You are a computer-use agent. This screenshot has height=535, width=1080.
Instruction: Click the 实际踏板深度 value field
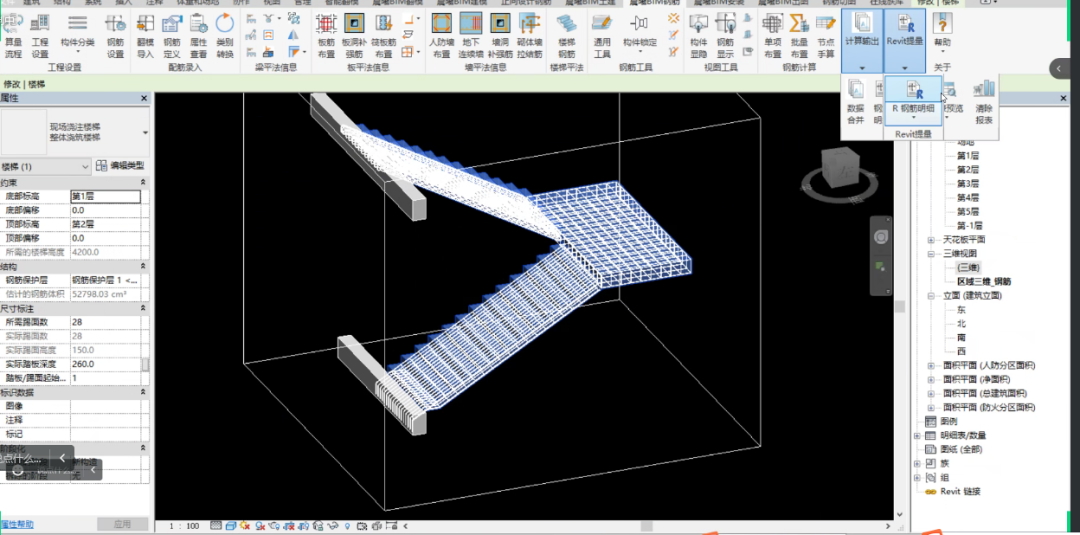click(x=104, y=364)
